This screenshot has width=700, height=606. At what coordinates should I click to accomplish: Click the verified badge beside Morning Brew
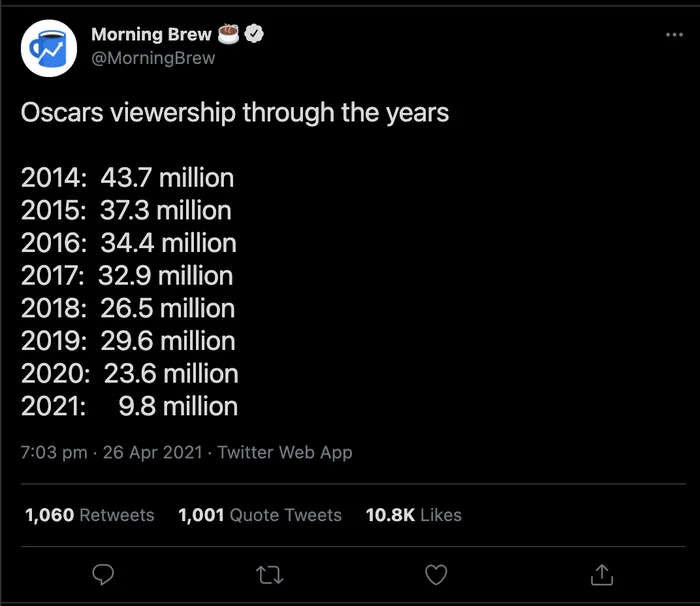[255, 35]
